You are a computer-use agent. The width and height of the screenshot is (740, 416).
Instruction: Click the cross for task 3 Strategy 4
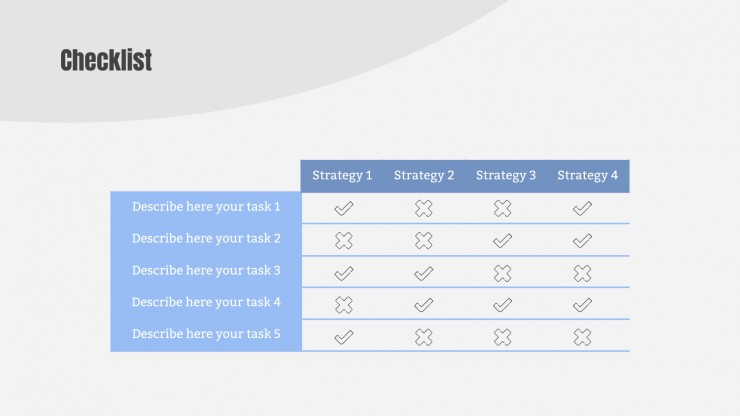tap(582, 273)
